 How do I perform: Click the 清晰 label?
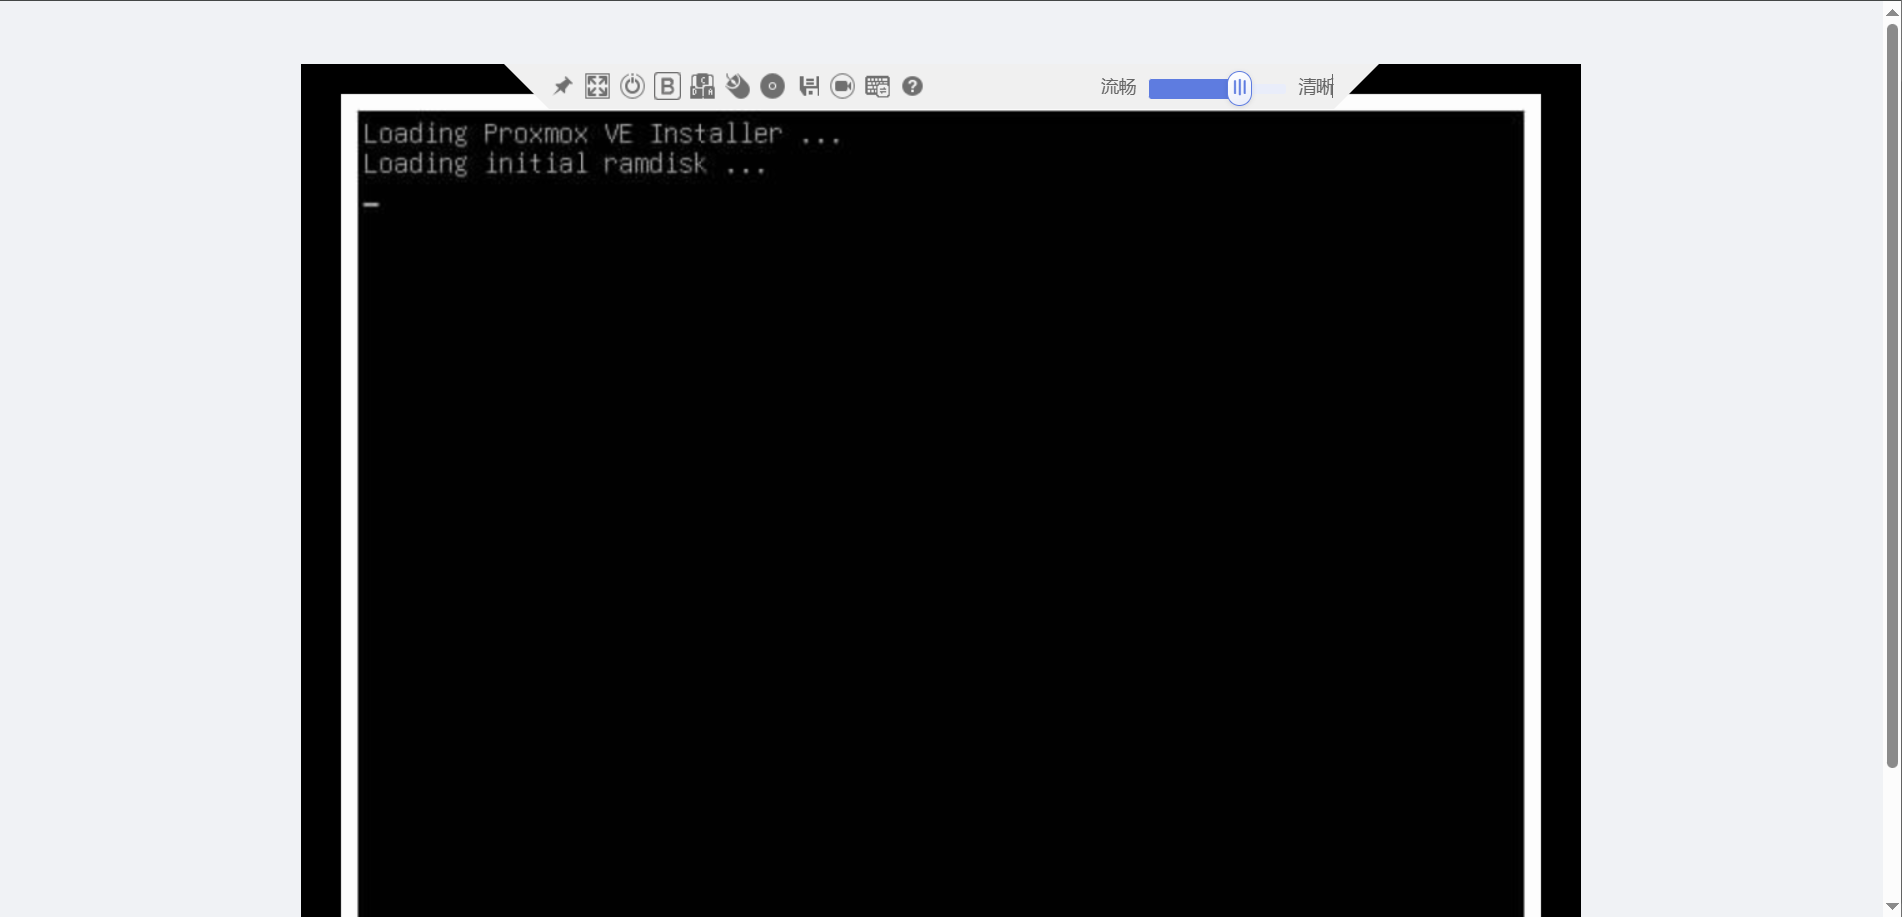[1315, 87]
